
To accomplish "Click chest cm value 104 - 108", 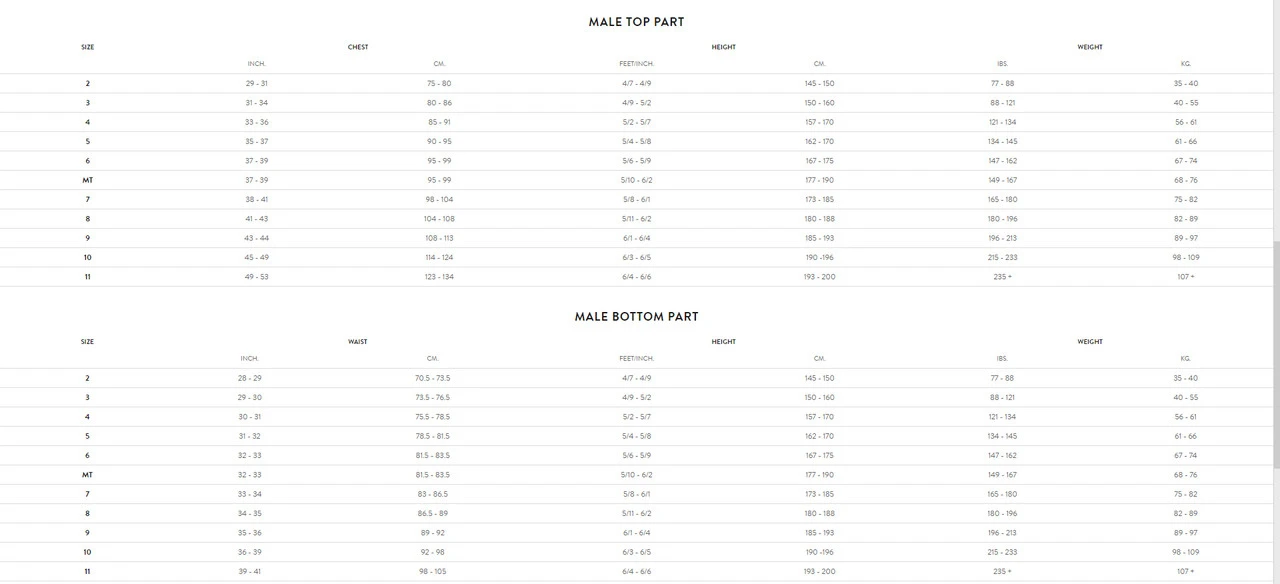I will coord(439,218).
